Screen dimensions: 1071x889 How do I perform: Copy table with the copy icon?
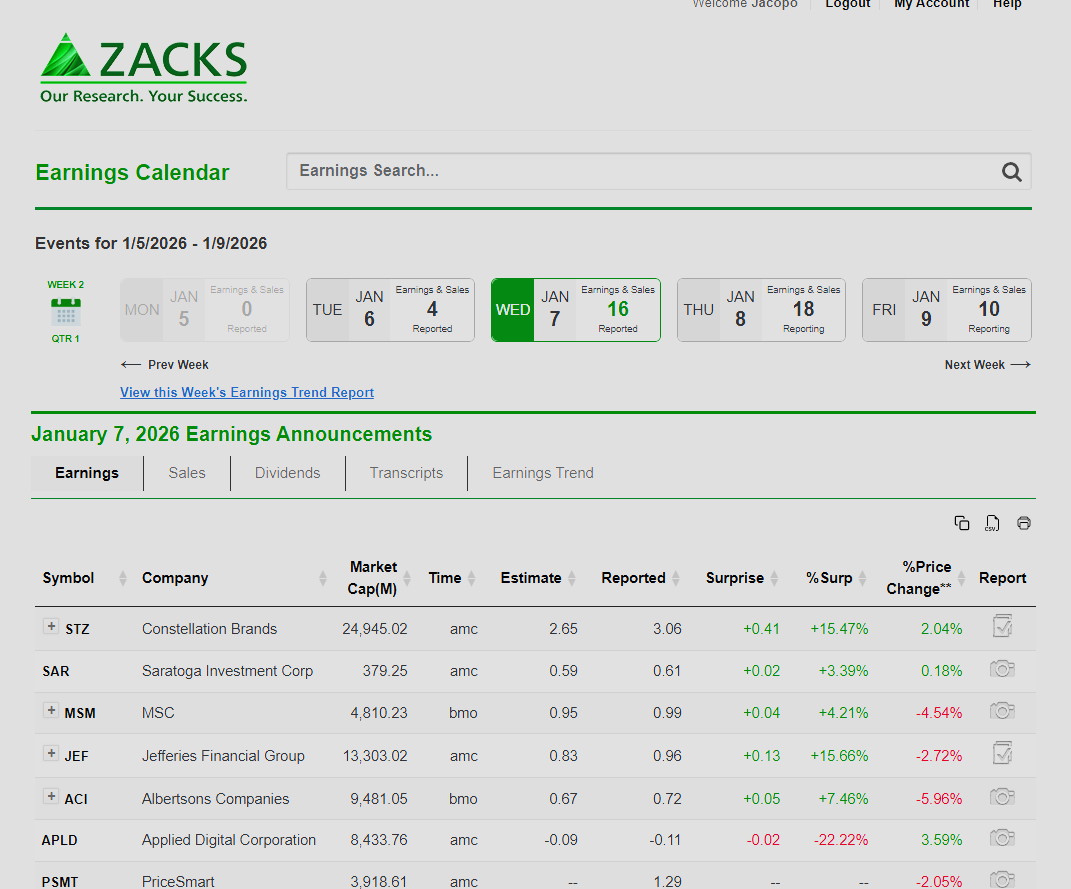(x=962, y=523)
